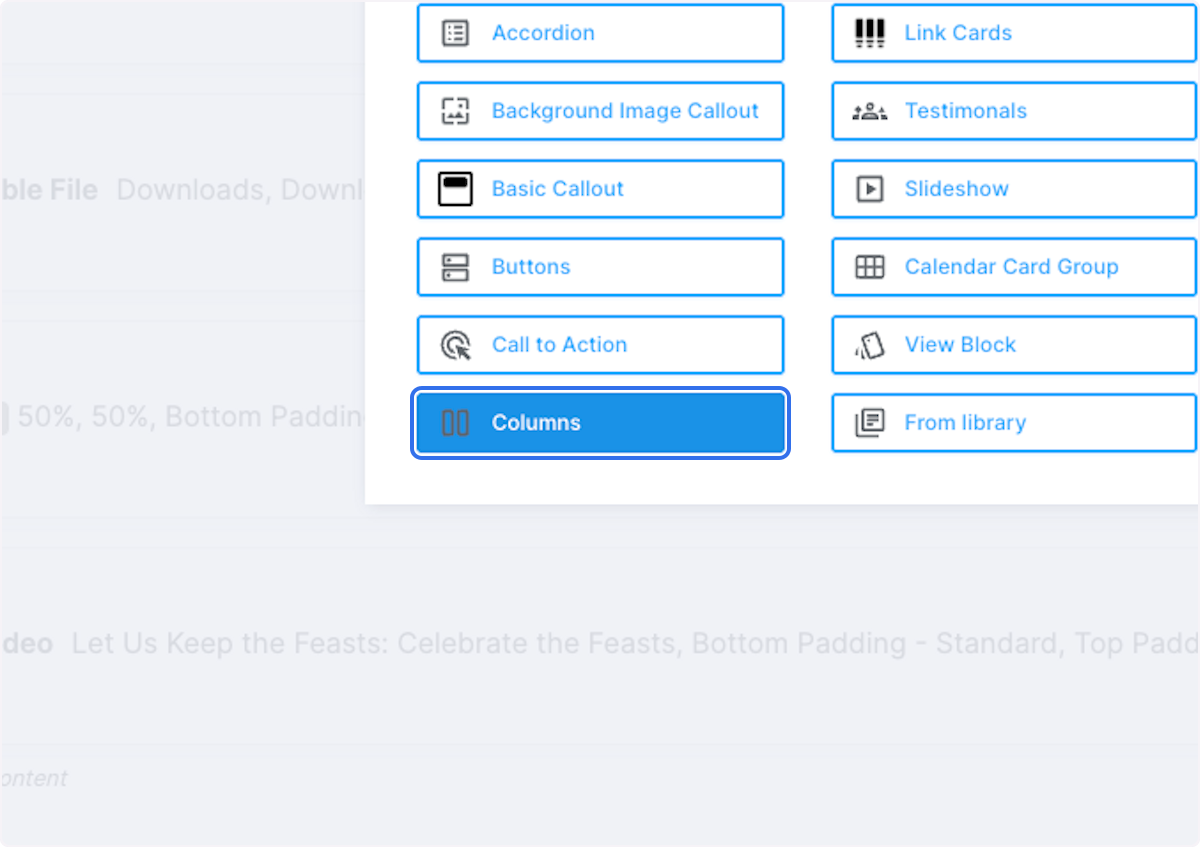This screenshot has width=1200, height=847.
Task: Insert a Slideshow block
Action: tap(1013, 188)
